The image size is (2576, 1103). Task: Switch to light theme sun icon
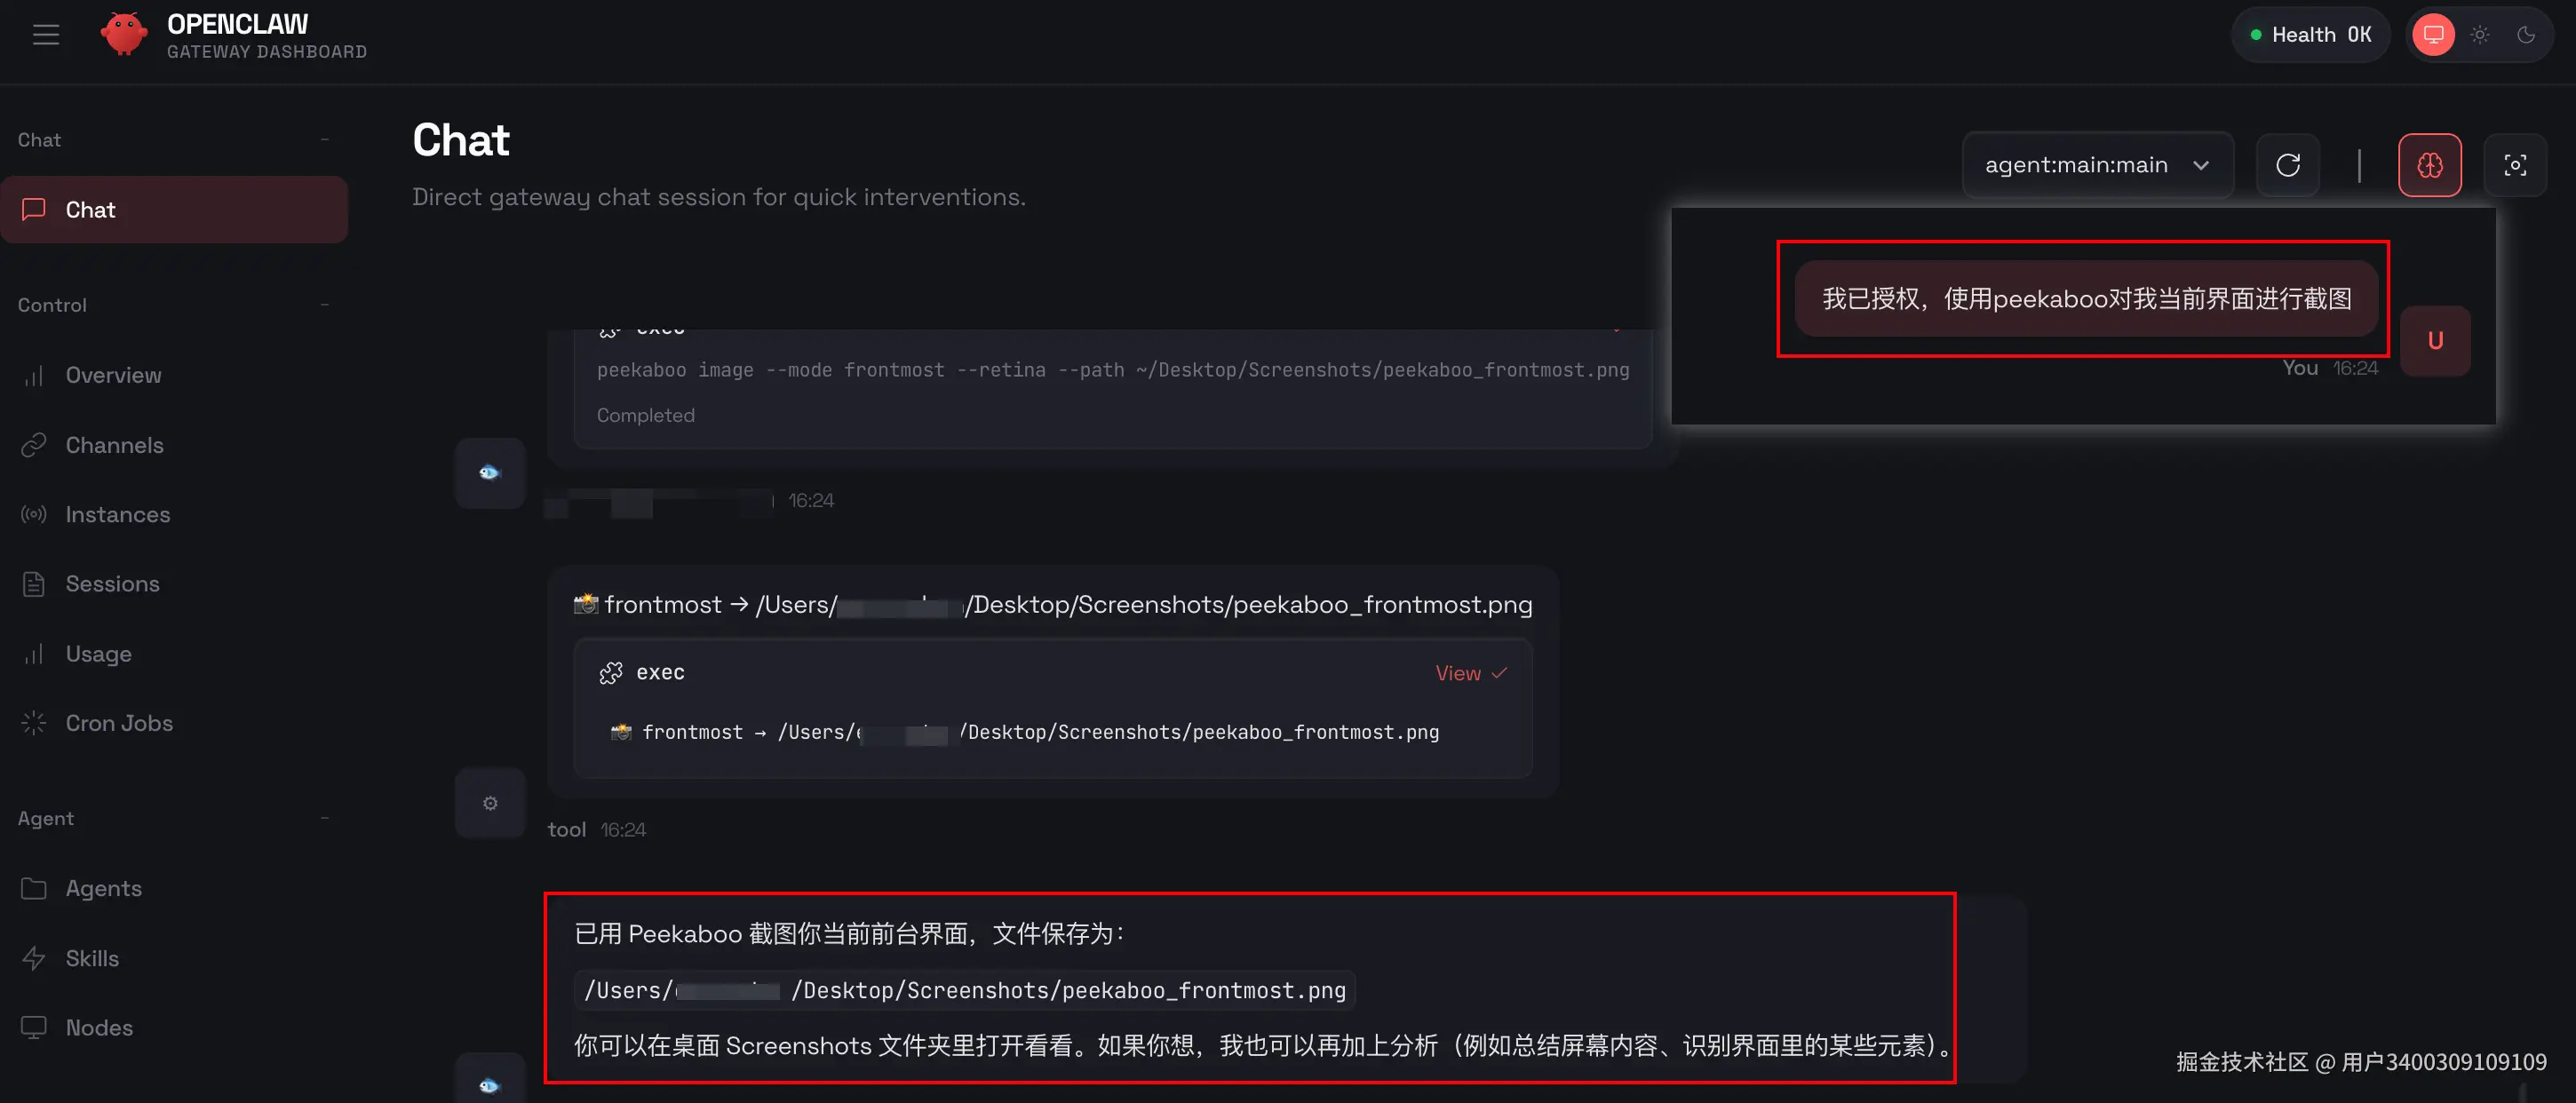[x=2479, y=35]
